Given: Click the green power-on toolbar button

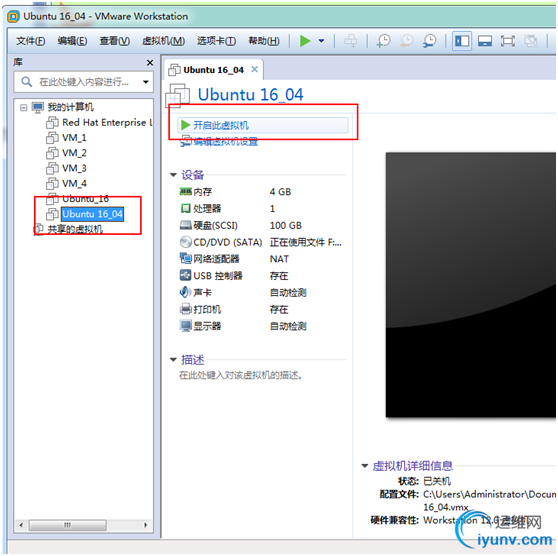Looking at the screenshot, I should coord(305,41).
